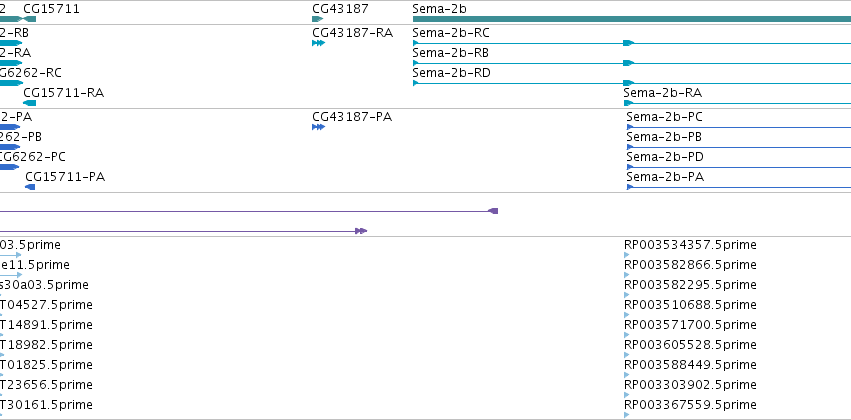
Task: Click the CG43187-PA protein arrow glyph
Action: pos(319,127)
